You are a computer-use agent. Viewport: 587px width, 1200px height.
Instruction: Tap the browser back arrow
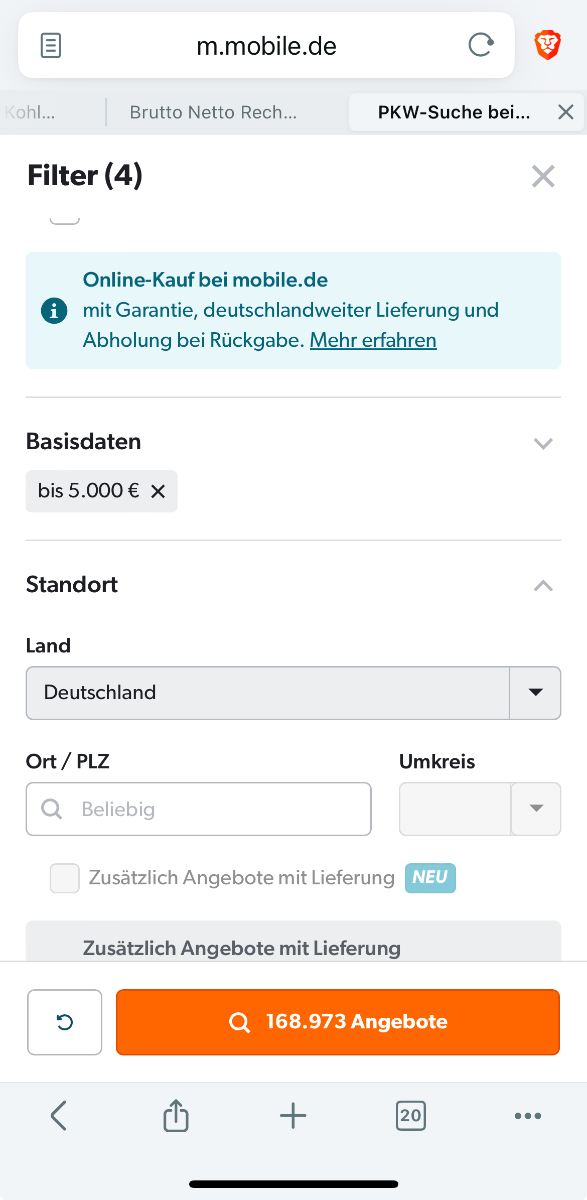(x=58, y=1115)
